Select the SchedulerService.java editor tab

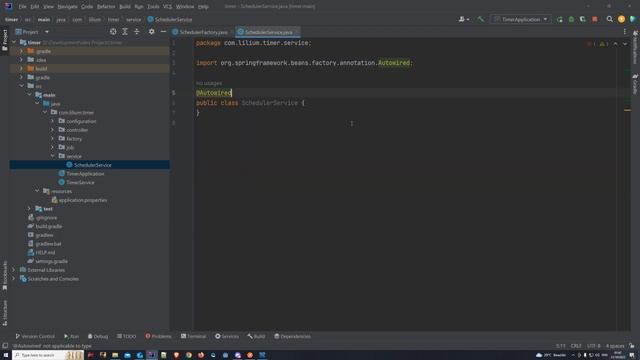[268, 32]
